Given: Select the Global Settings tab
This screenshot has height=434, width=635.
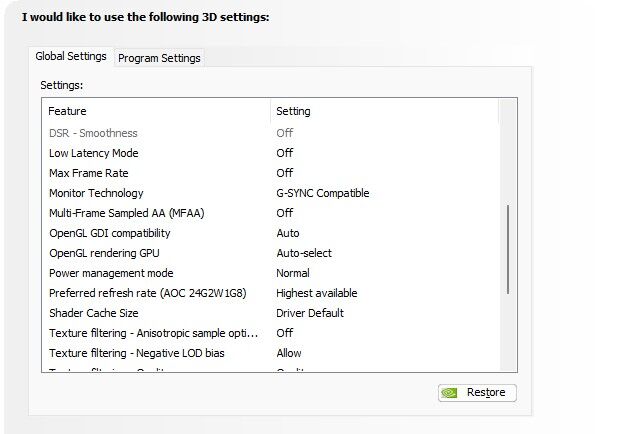Looking at the screenshot, I should (71, 56).
